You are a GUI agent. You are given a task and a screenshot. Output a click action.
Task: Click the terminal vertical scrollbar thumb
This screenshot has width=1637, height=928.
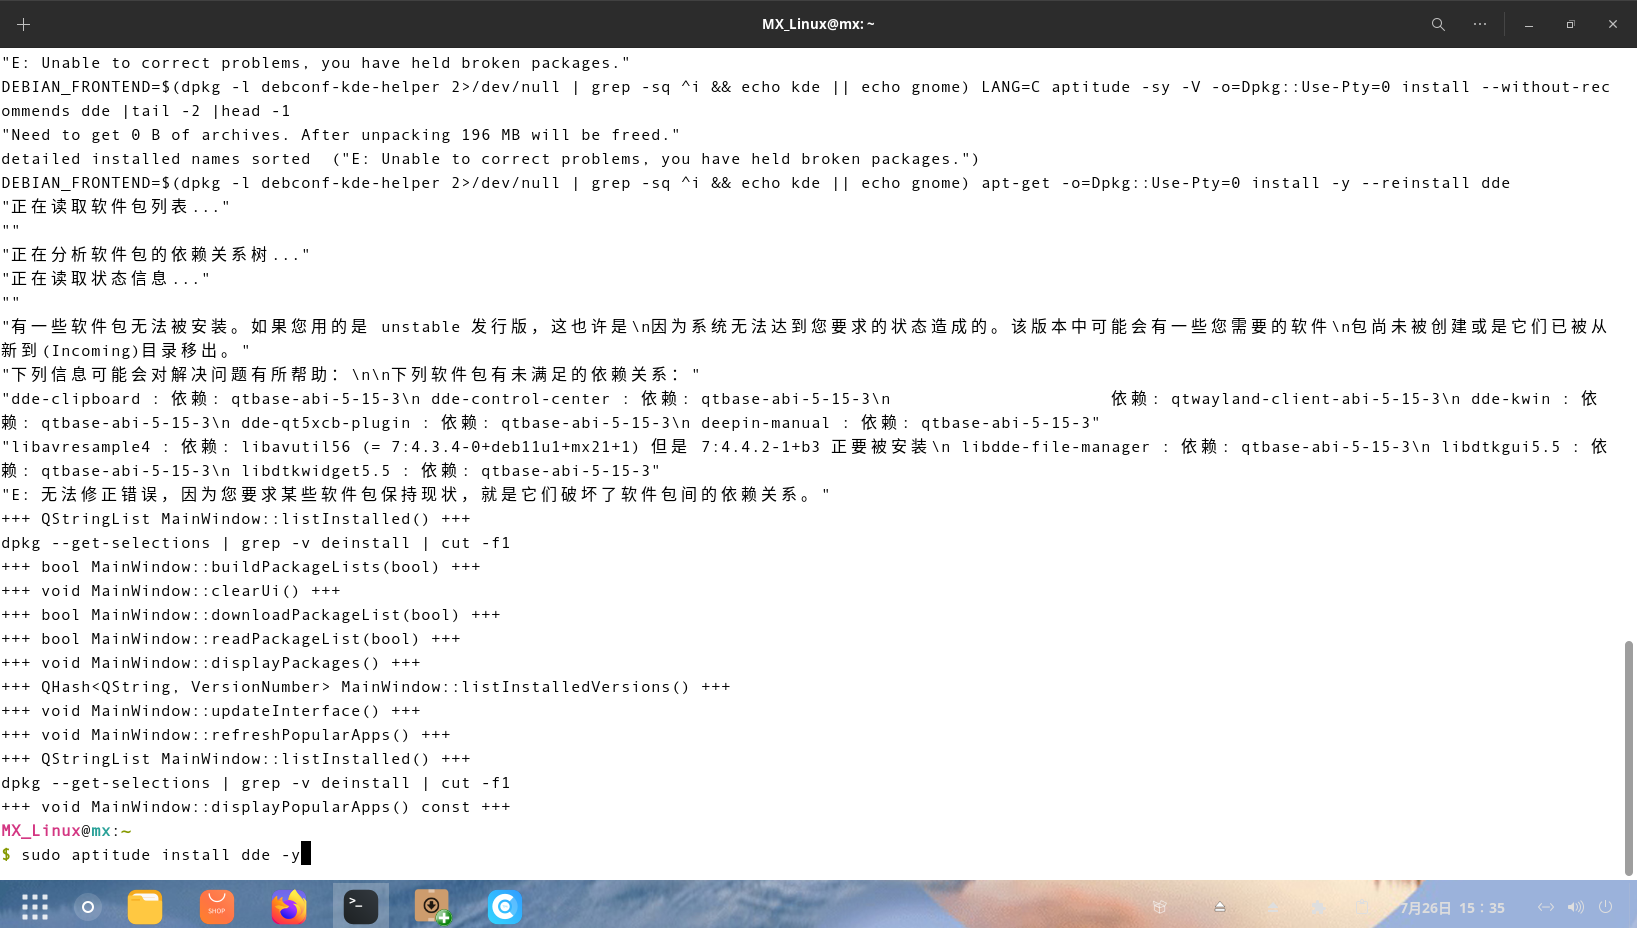point(1629,758)
